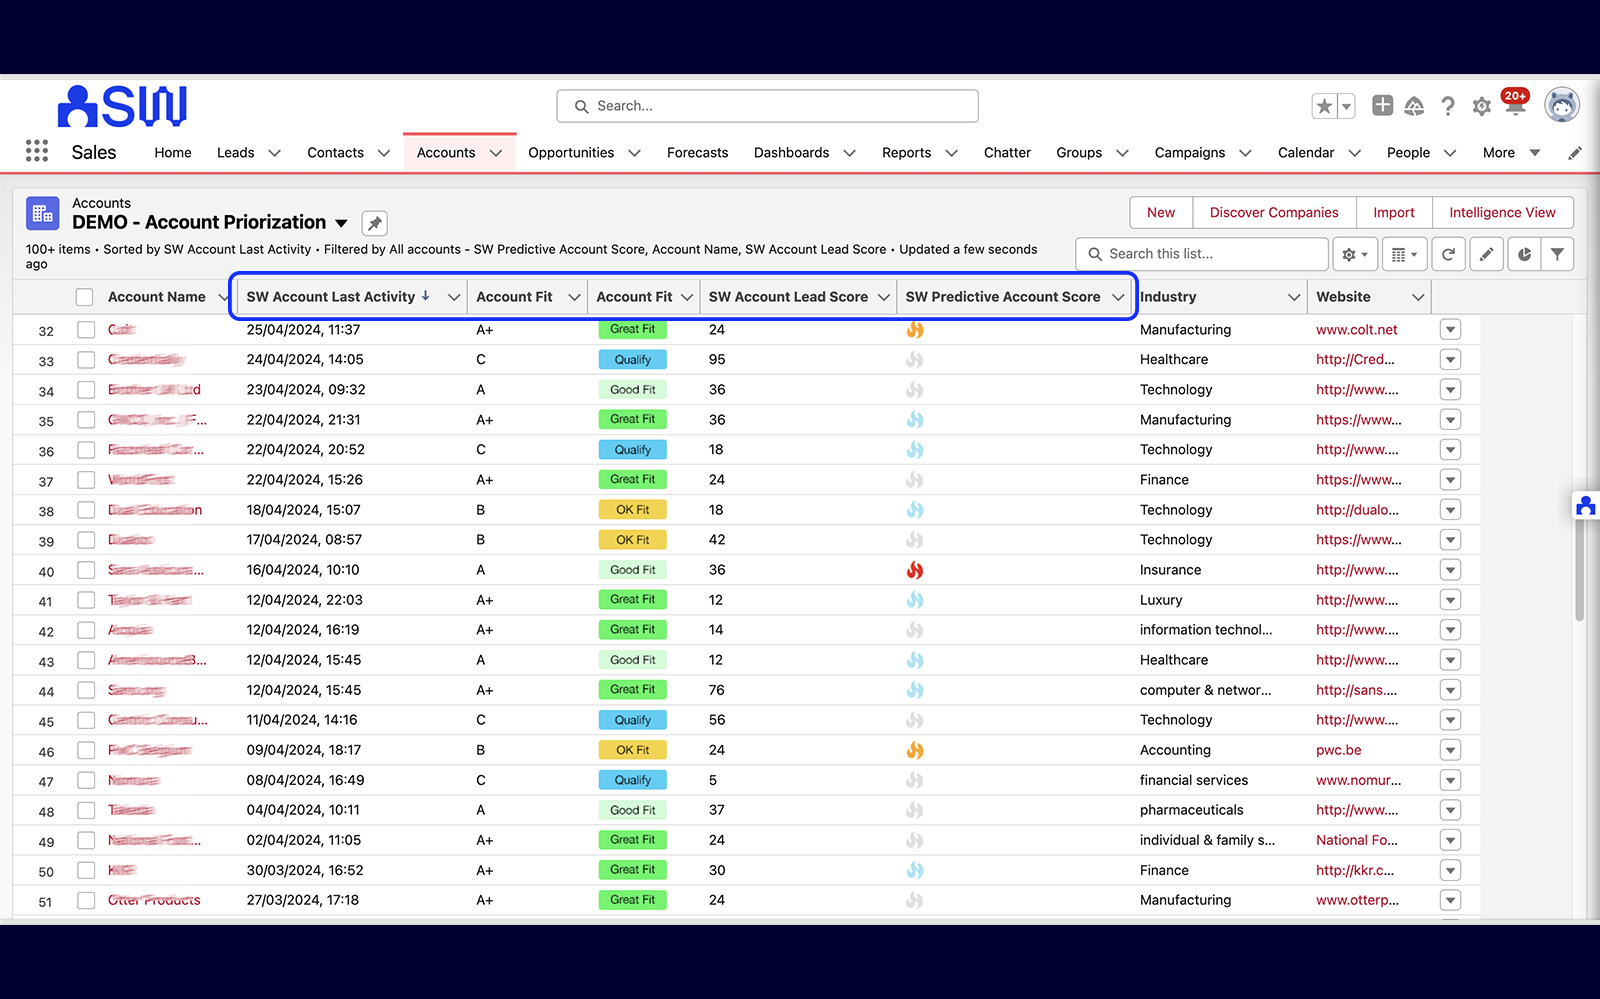
Task: Tick the checkbox for row 50
Action: pyautogui.click(x=86, y=870)
